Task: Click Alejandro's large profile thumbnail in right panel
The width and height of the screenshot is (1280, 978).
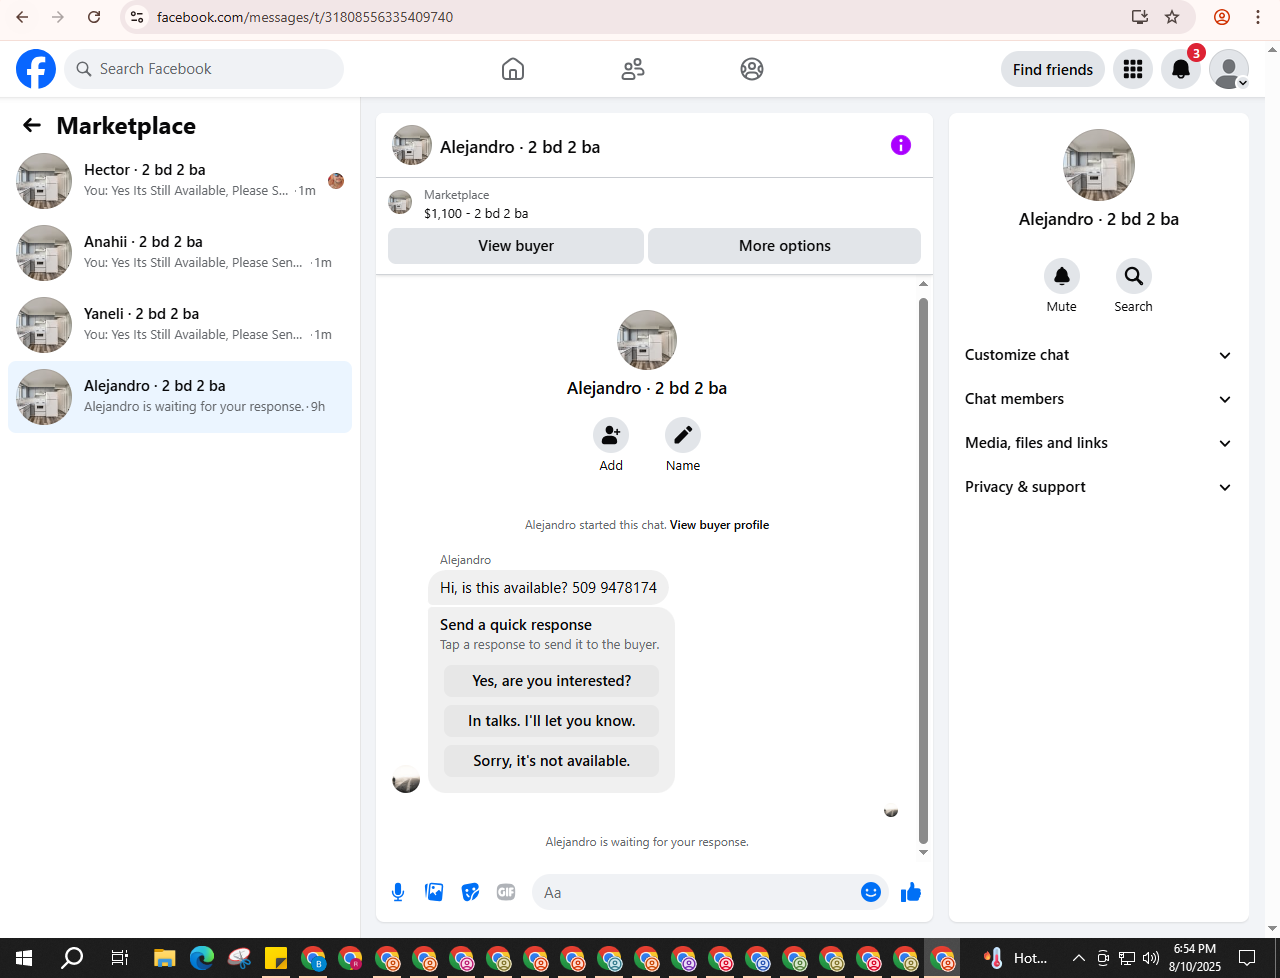Action: coord(1099,165)
